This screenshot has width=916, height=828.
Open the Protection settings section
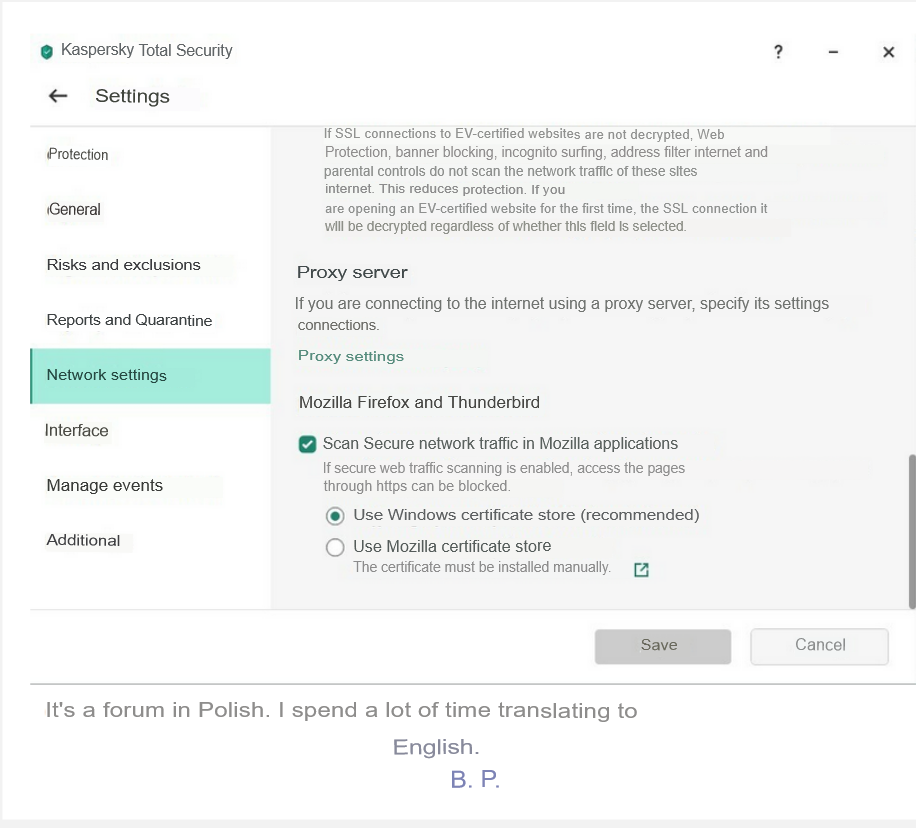tap(78, 155)
